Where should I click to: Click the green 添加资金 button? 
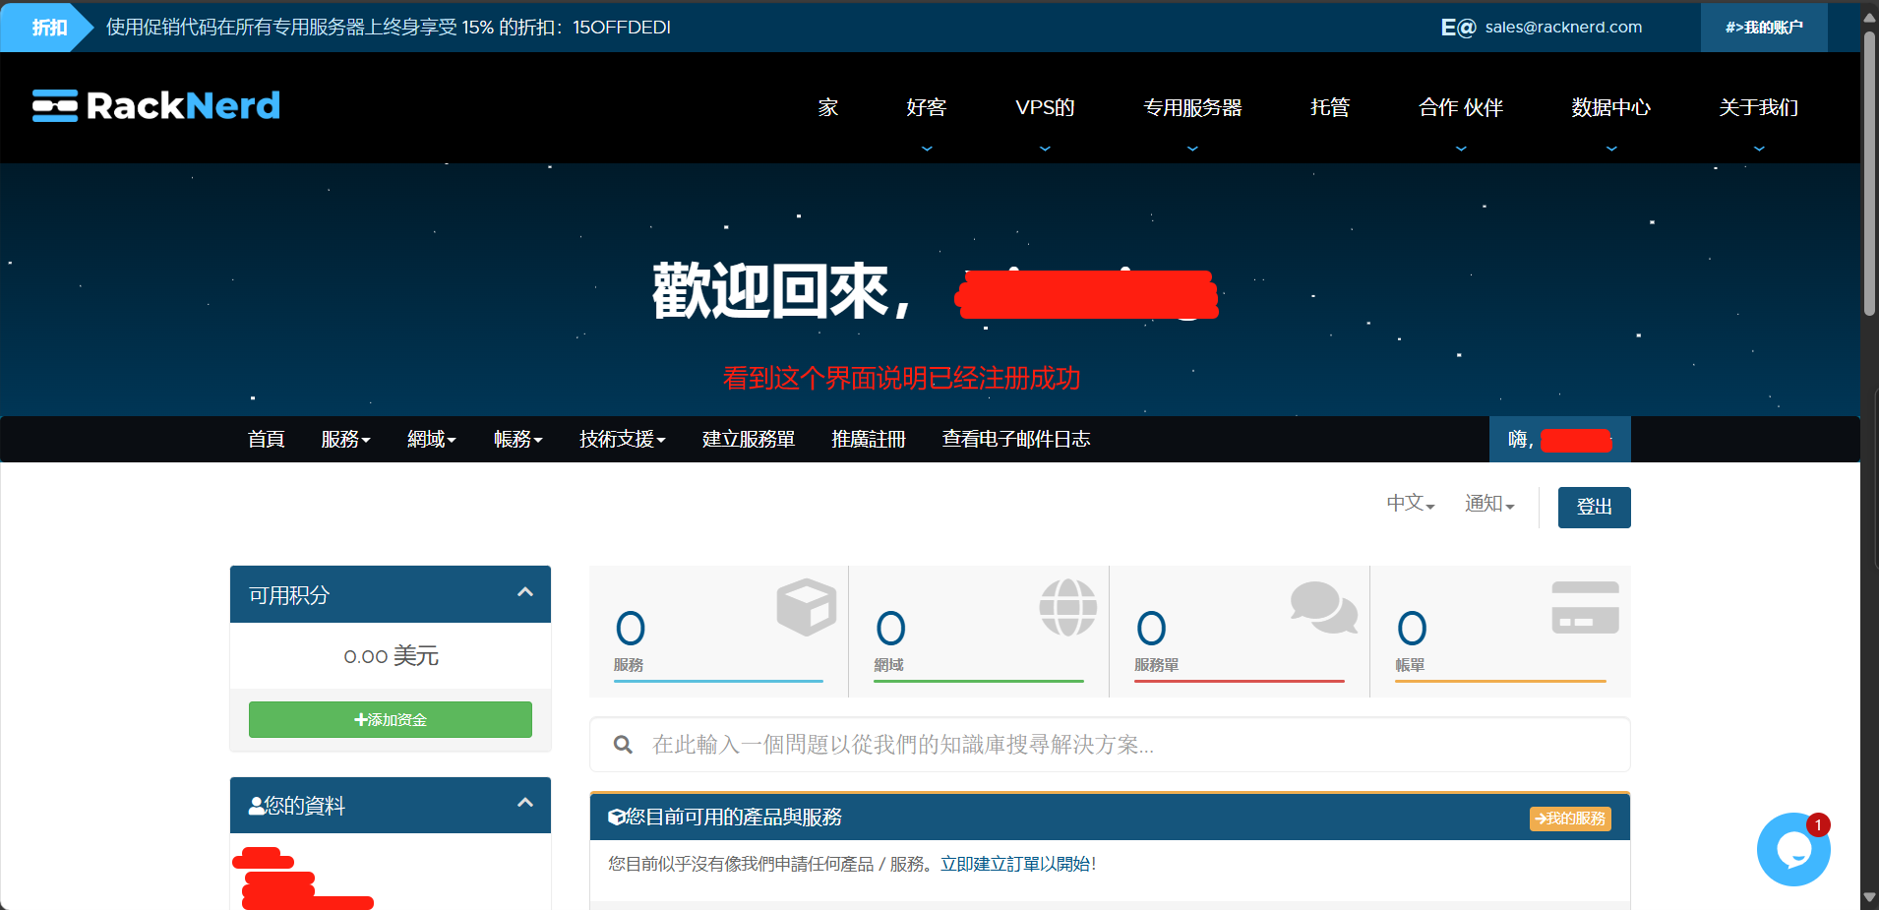point(390,720)
